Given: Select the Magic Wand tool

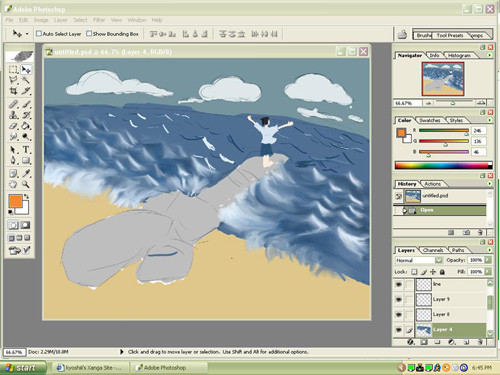Looking at the screenshot, I should tap(26, 80).
